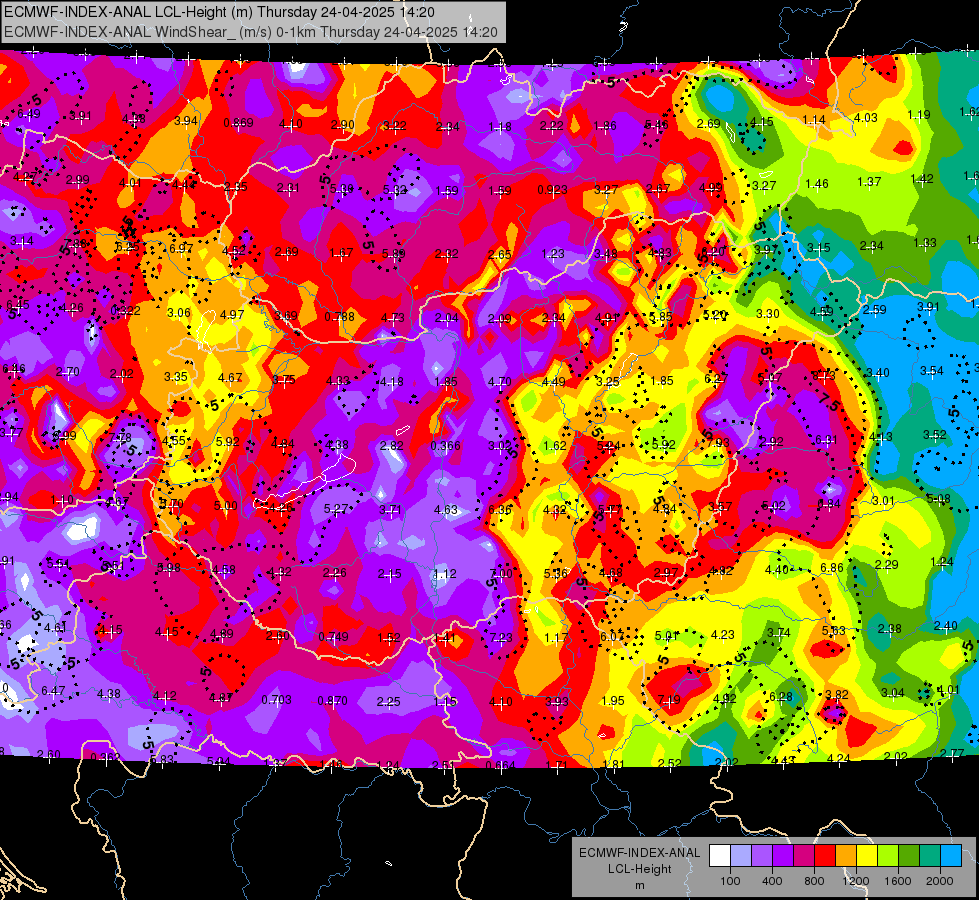Click the legend title ECMWF-INDEX-ANAL
The width and height of the screenshot is (979, 900).
(x=639, y=853)
